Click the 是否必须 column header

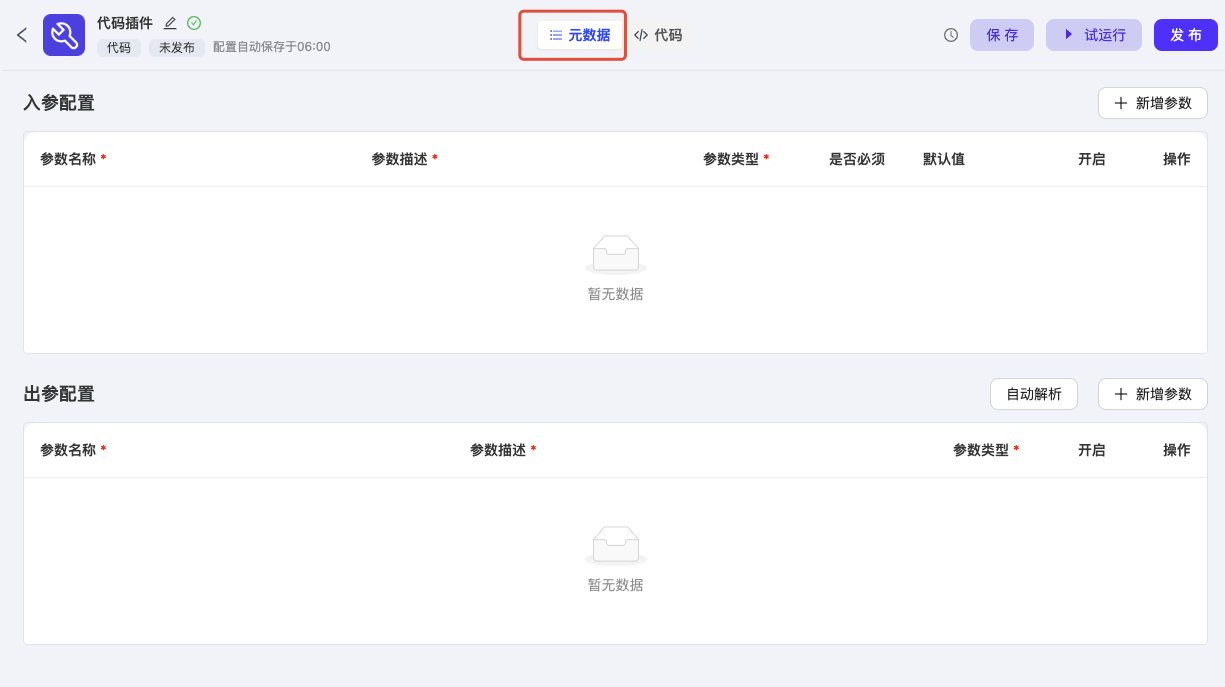click(857, 159)
